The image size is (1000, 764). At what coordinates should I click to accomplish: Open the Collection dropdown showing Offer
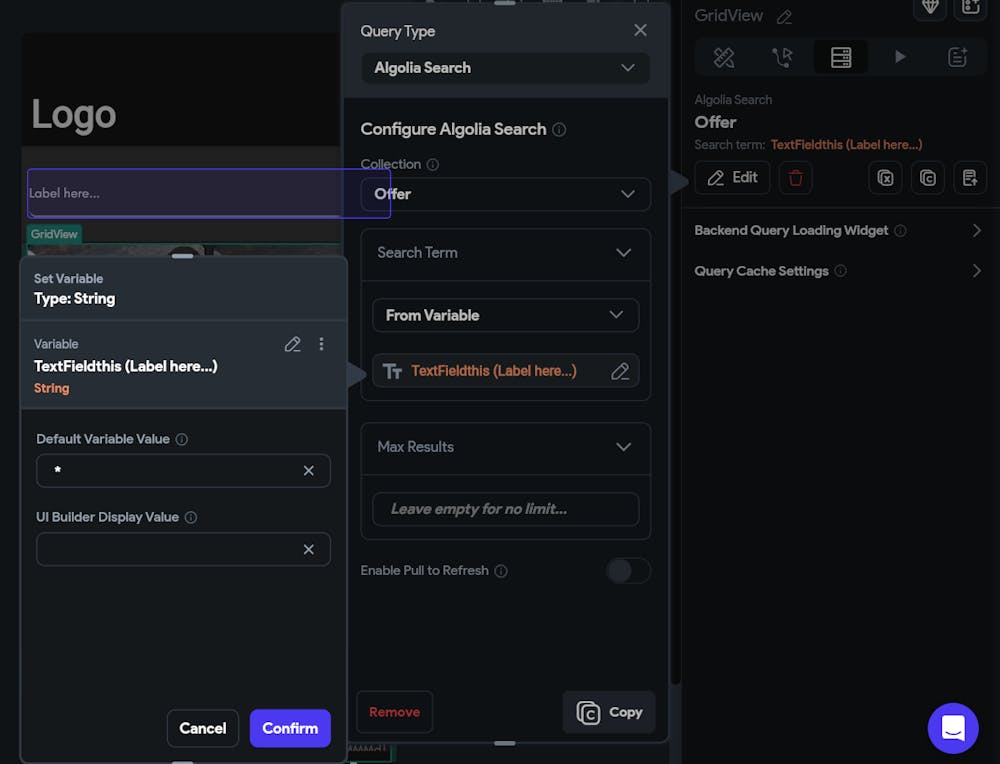point(505,194)
